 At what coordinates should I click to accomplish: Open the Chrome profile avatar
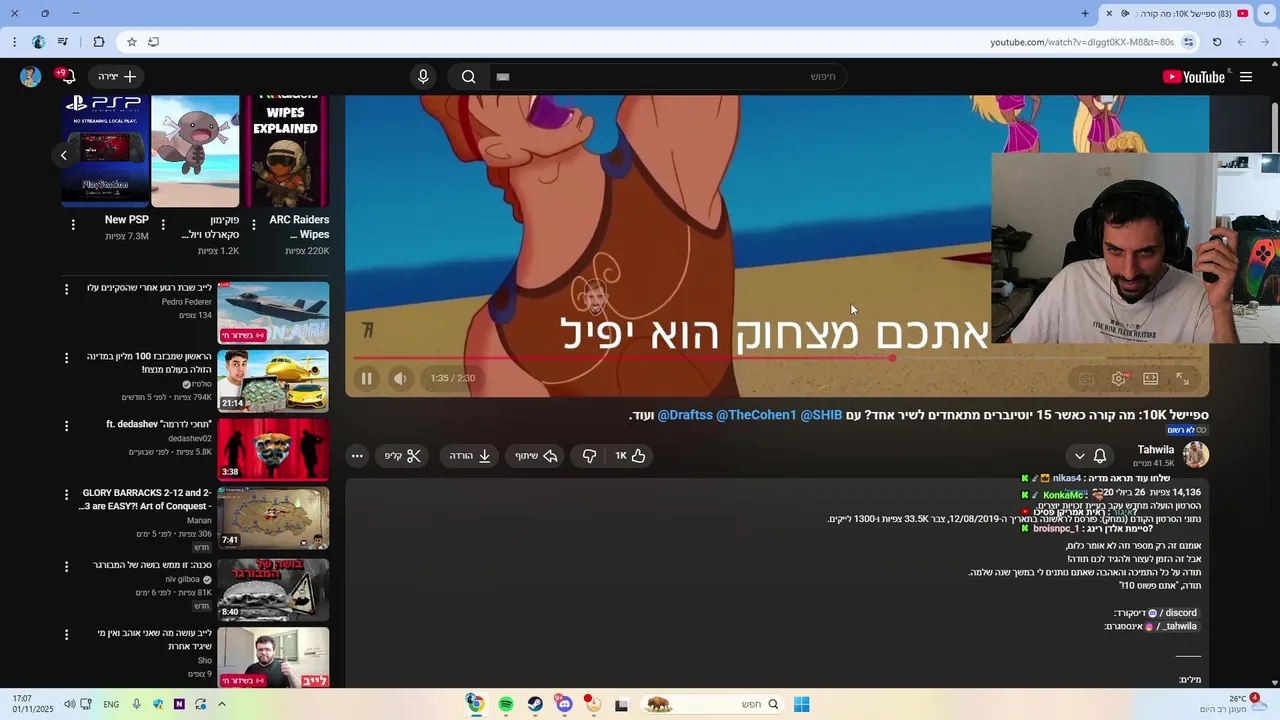click(38, 42)
